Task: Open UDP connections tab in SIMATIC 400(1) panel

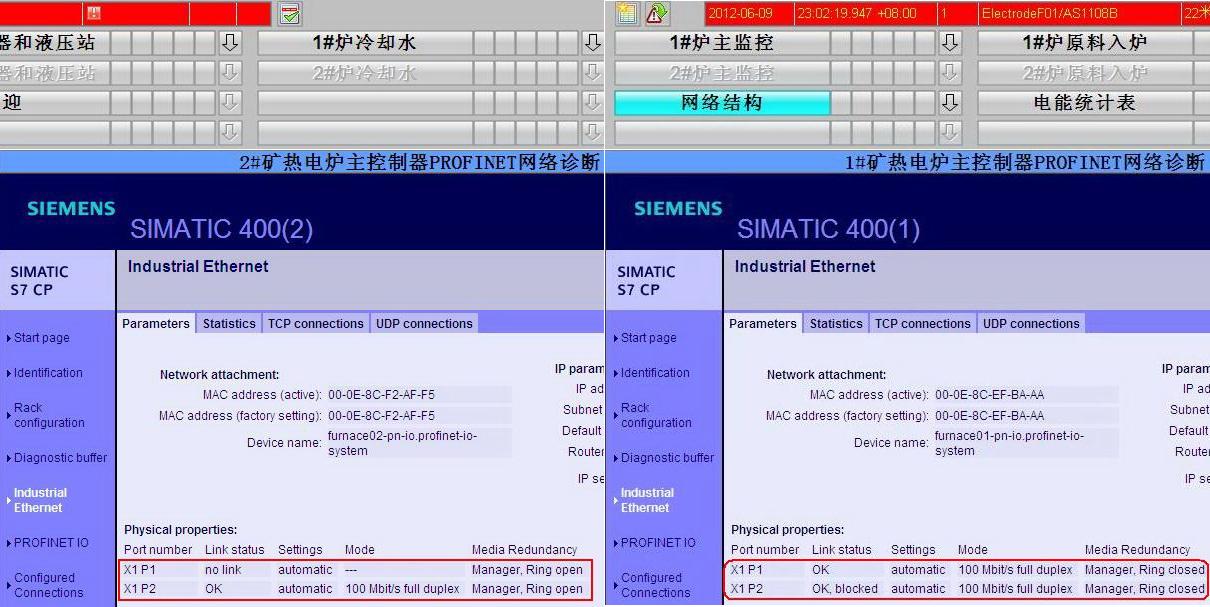Action: coord(1031,324)
